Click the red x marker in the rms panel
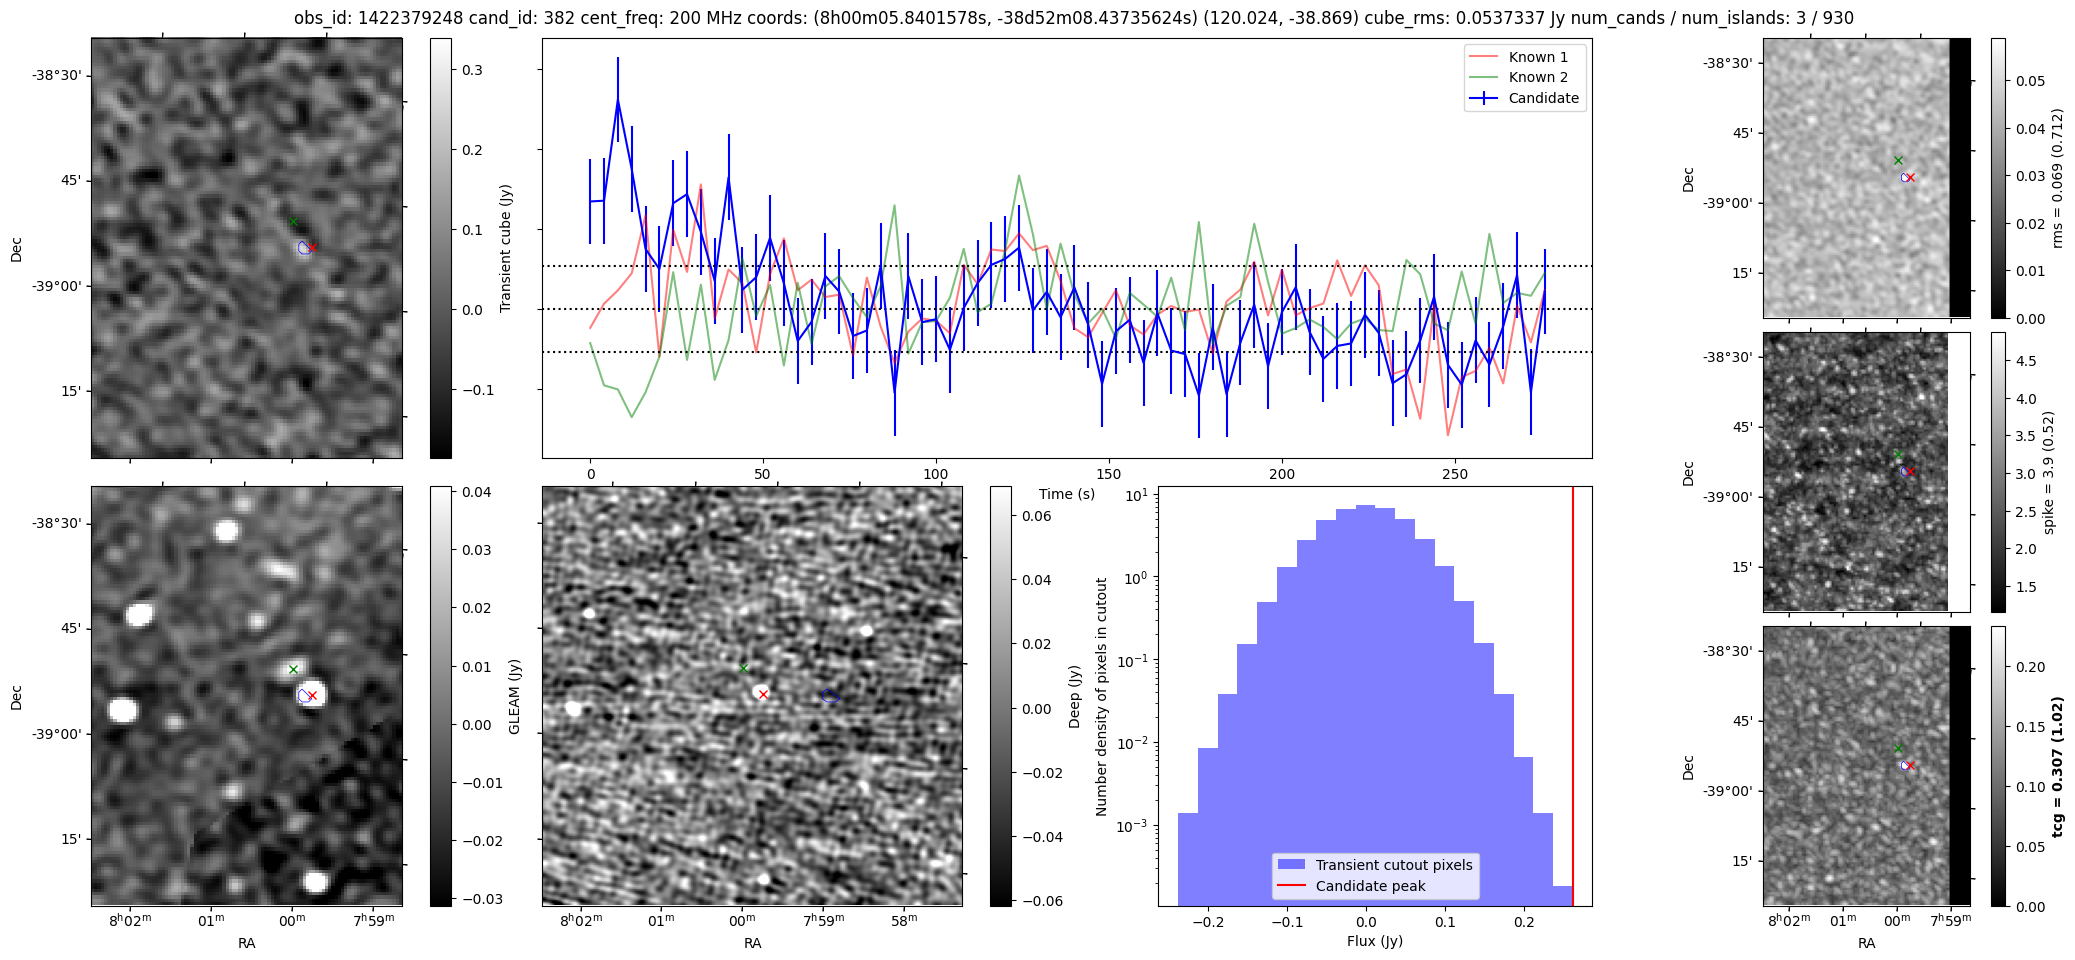The height and width of the screenshot is (960, 2075). 1910,178
